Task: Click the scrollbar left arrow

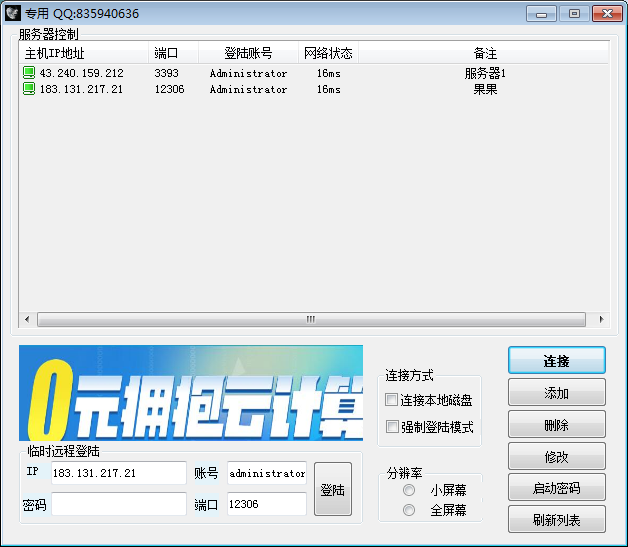Action: (x=27, y=320)
